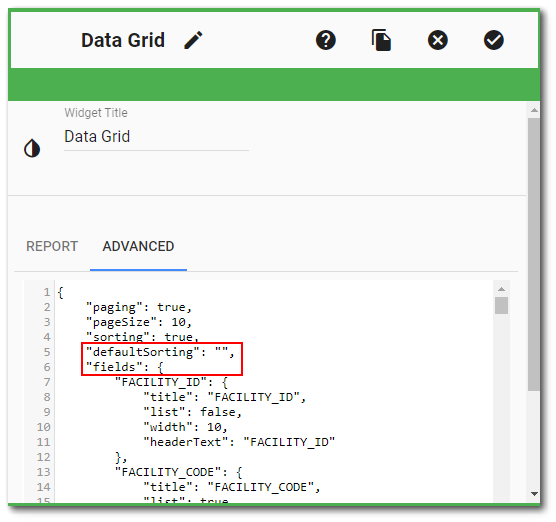Click the outer panel scrollbar thumb
The height and width of the screenshot is (522, 556).
534,254
